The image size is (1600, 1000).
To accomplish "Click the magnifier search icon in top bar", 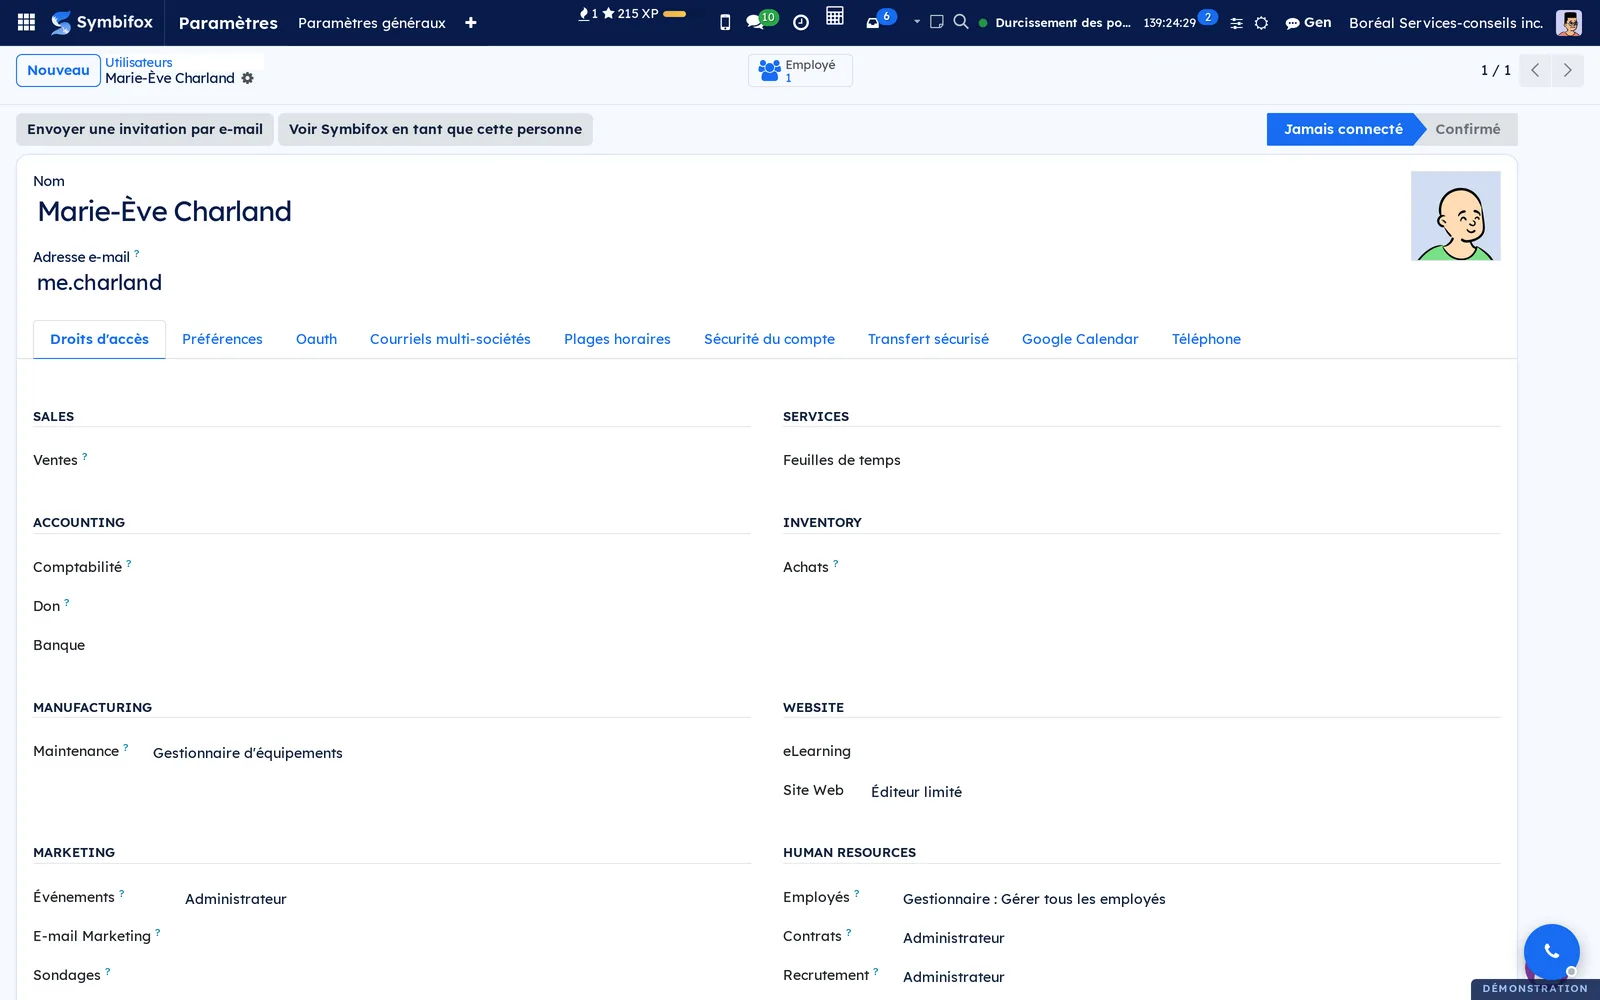I will [961, 21].
